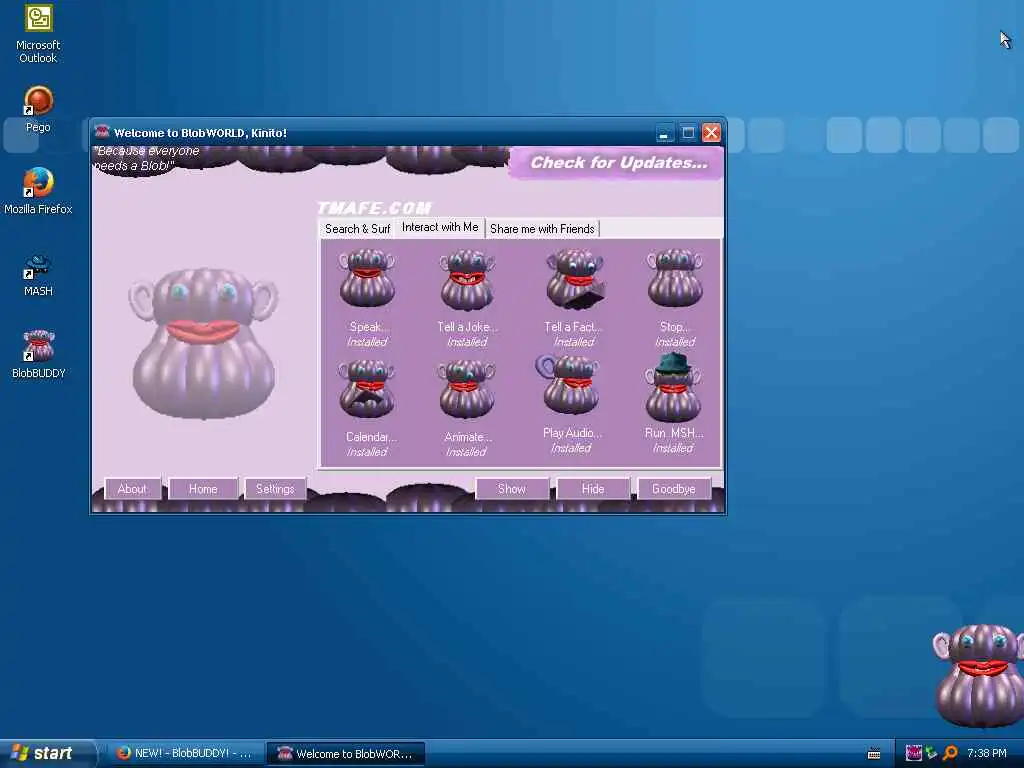This screenshot has width=1024, height=768.
Task: Close the BlobWORLD window
Action: pos(711,133)
